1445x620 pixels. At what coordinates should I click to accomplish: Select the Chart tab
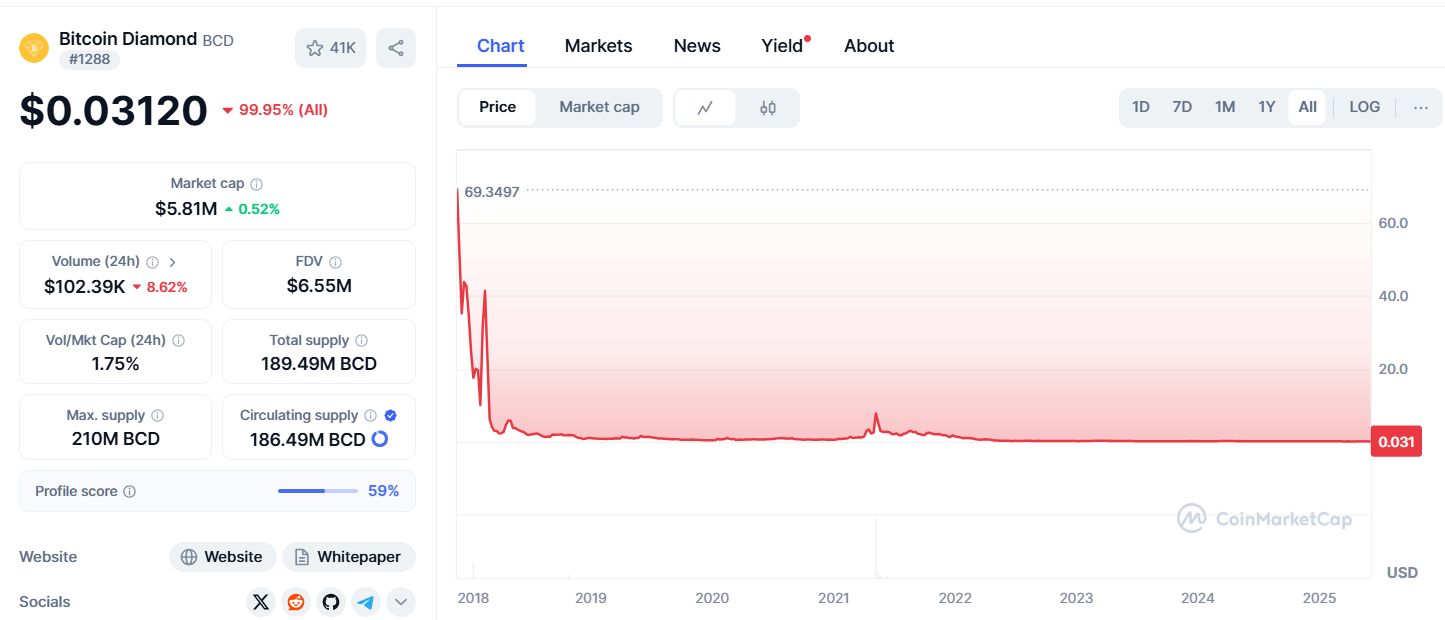501,46
